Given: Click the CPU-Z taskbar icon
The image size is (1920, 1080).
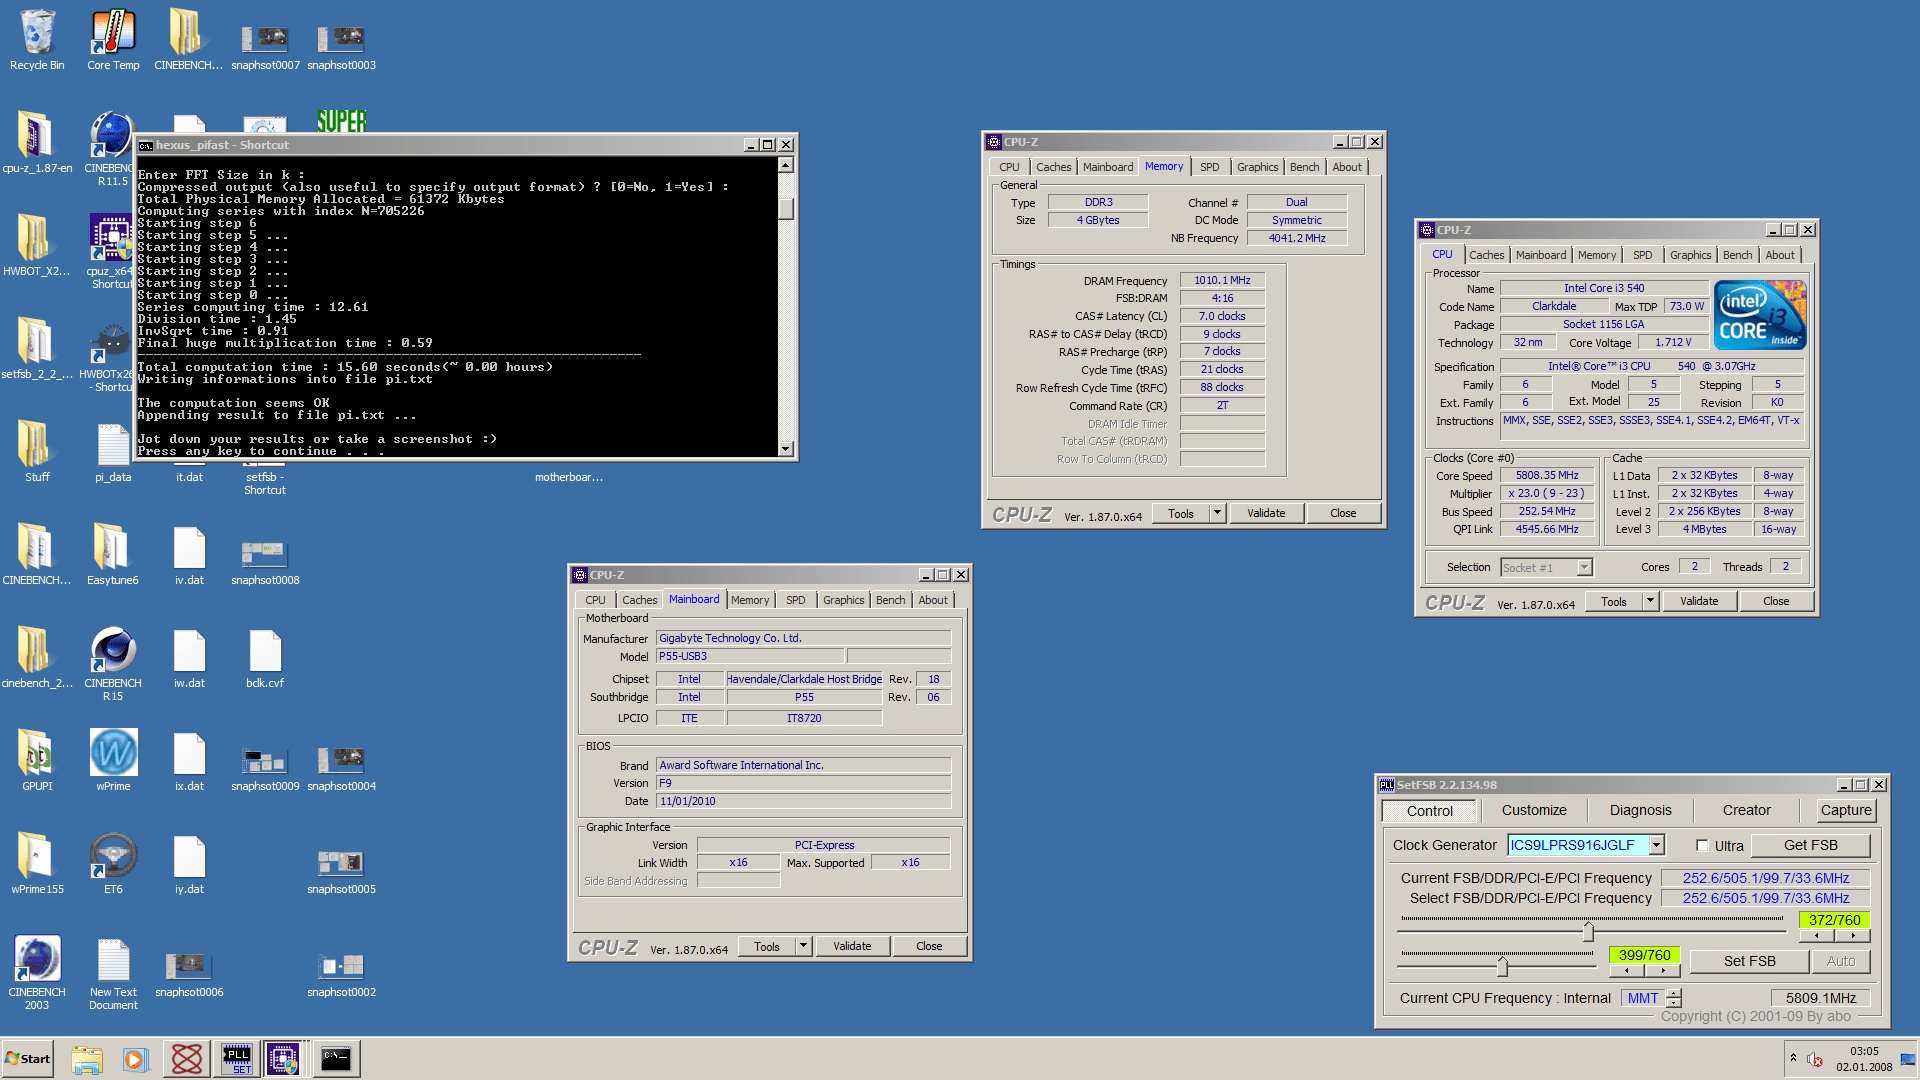Looking at the screenshot, I should click(283, 1059).
